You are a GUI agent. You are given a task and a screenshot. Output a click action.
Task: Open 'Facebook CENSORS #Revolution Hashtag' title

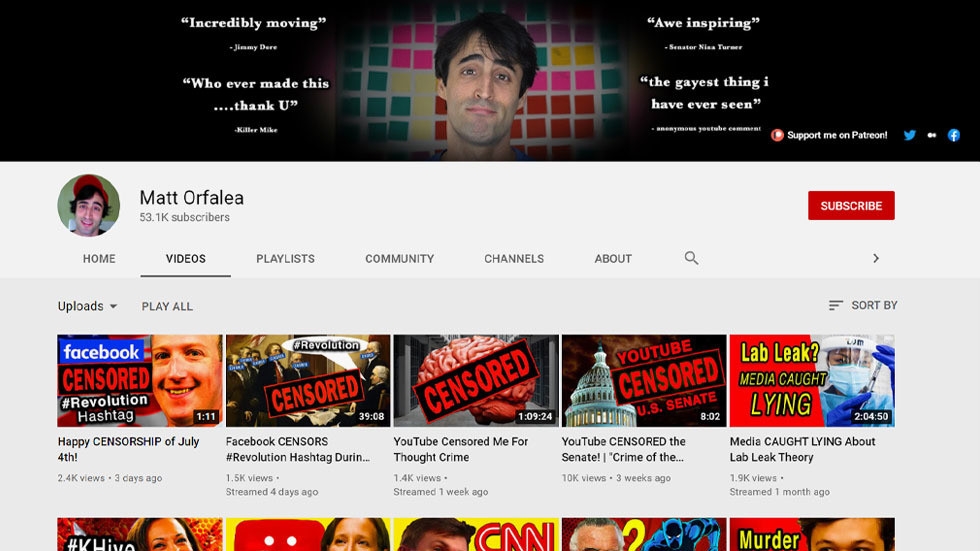tap(298, 449)
